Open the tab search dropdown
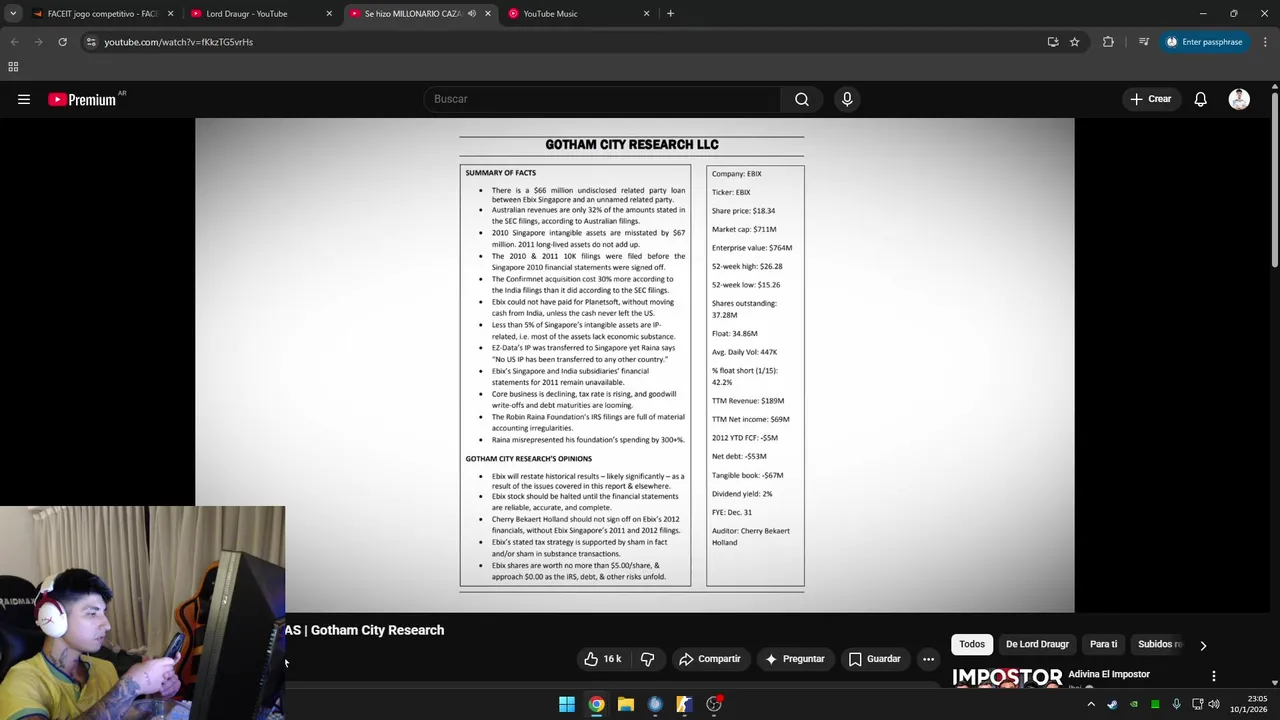 pos(12,14)
